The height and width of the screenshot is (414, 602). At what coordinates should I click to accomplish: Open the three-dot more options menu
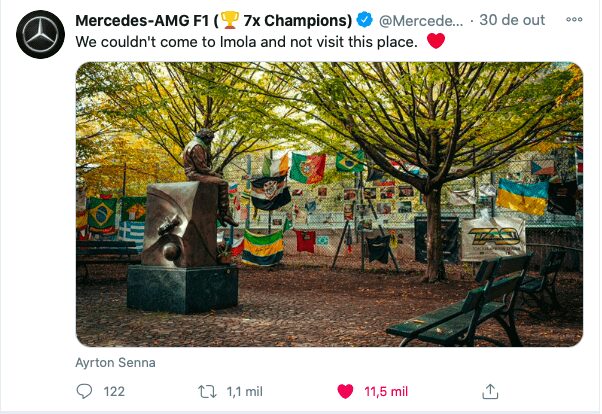[x=574, y=20]
